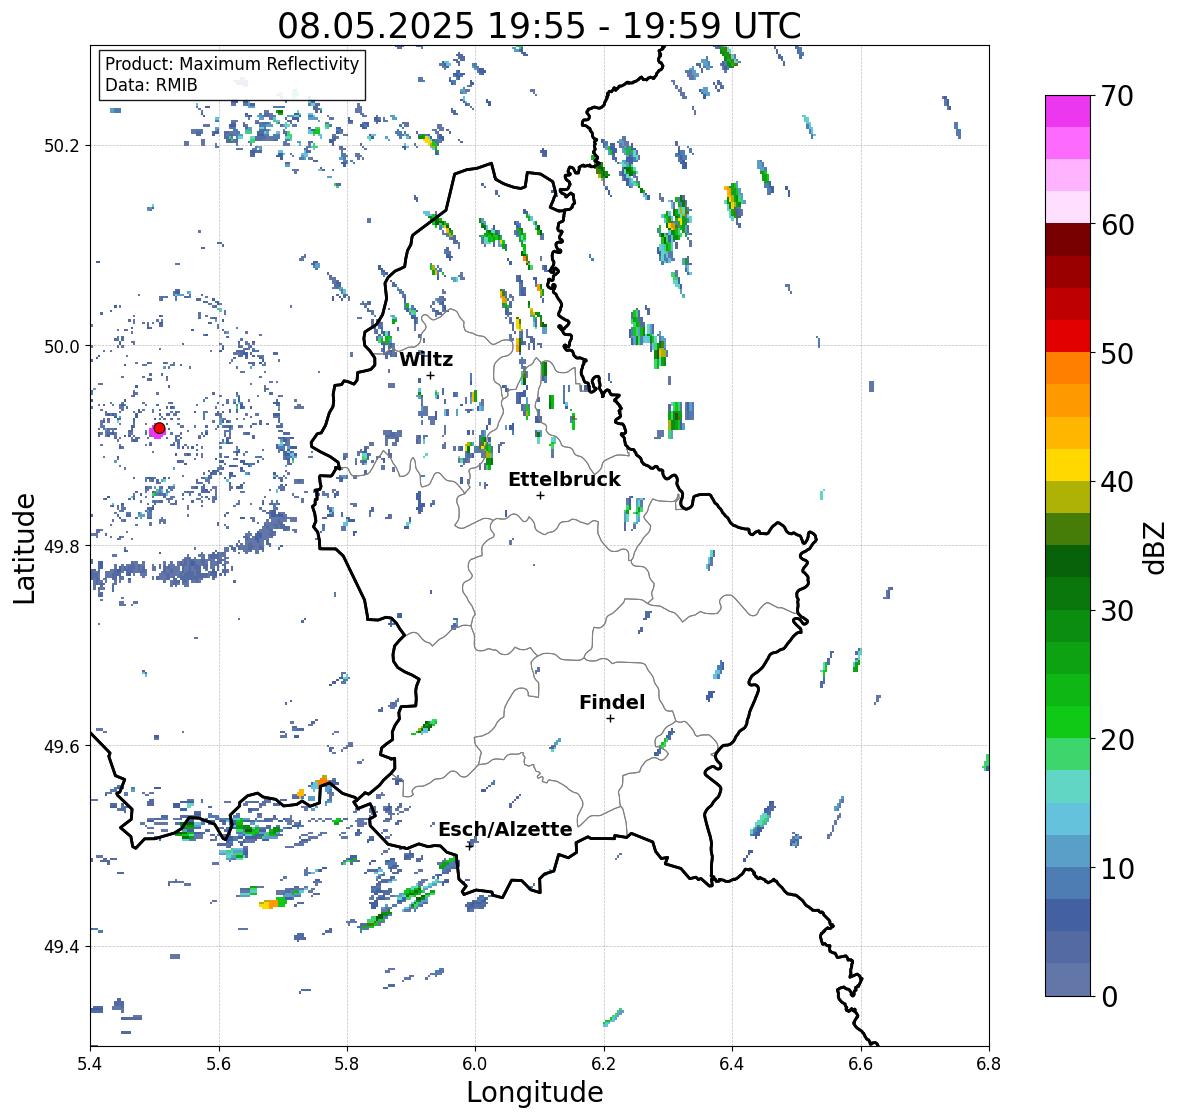This screenshot has width=1179, height=1117.
Task: Click the Ettelbruck station cross marker
Action: pos(540,495)
